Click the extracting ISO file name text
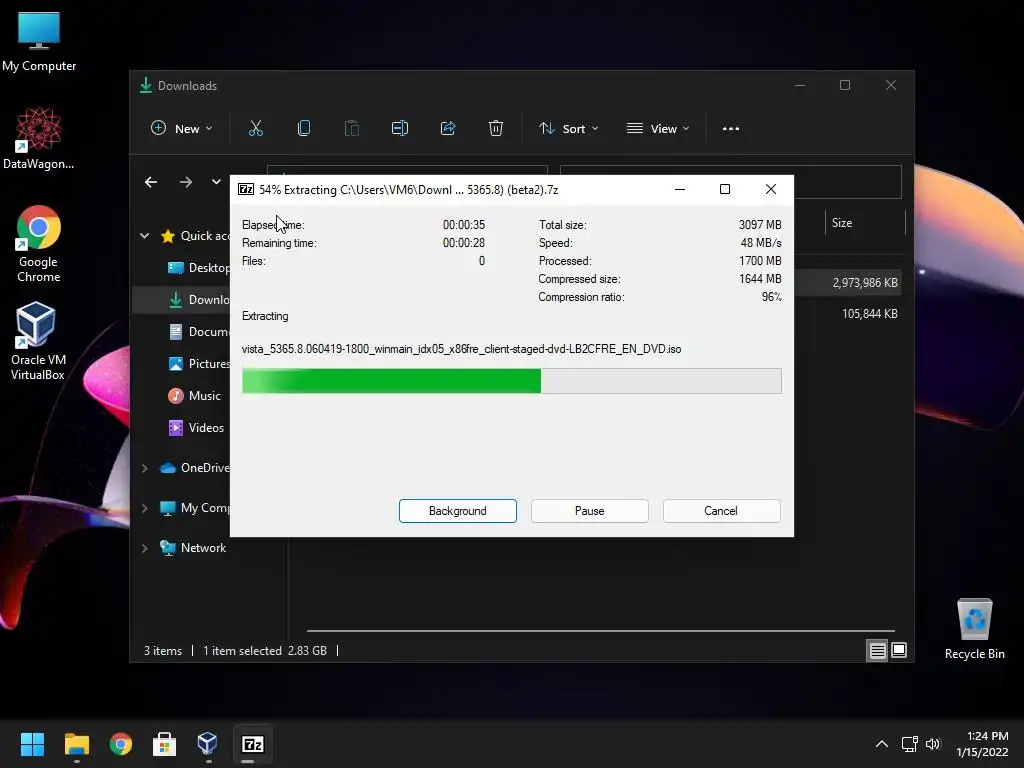 click(x=461, y=349)
